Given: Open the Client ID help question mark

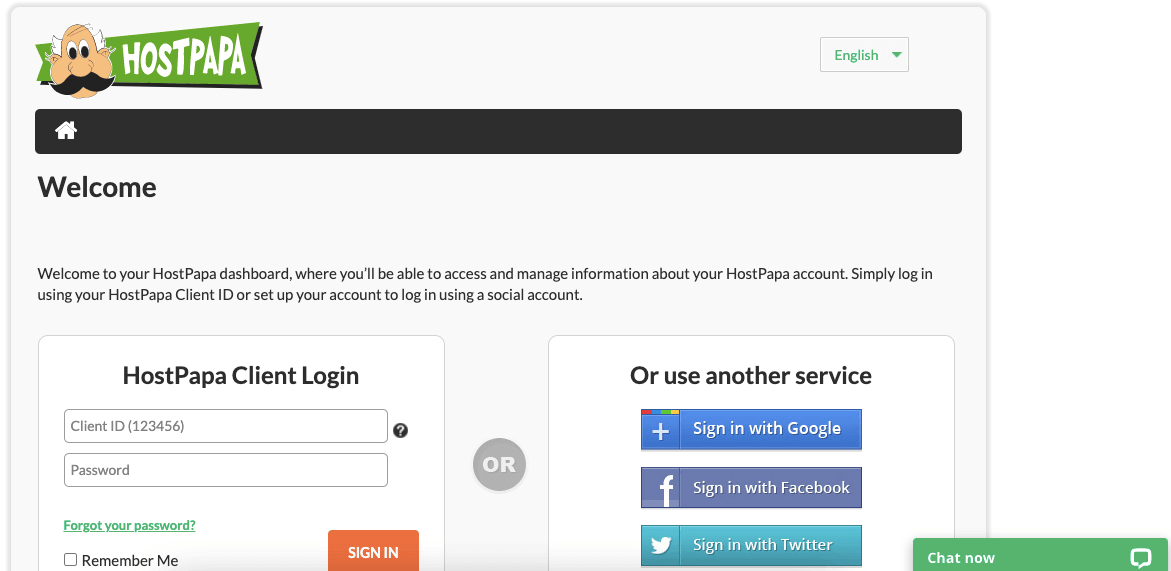Looking at the screenshot, I should [x=400, y=430].
